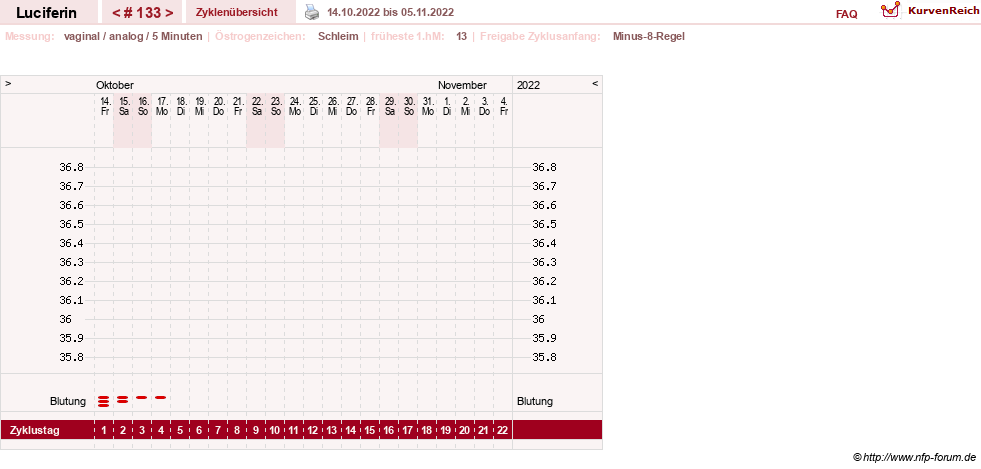Go to next cycle arrow after #133
981x469 pixels.
pyautogui.click(x=169, y=13)
